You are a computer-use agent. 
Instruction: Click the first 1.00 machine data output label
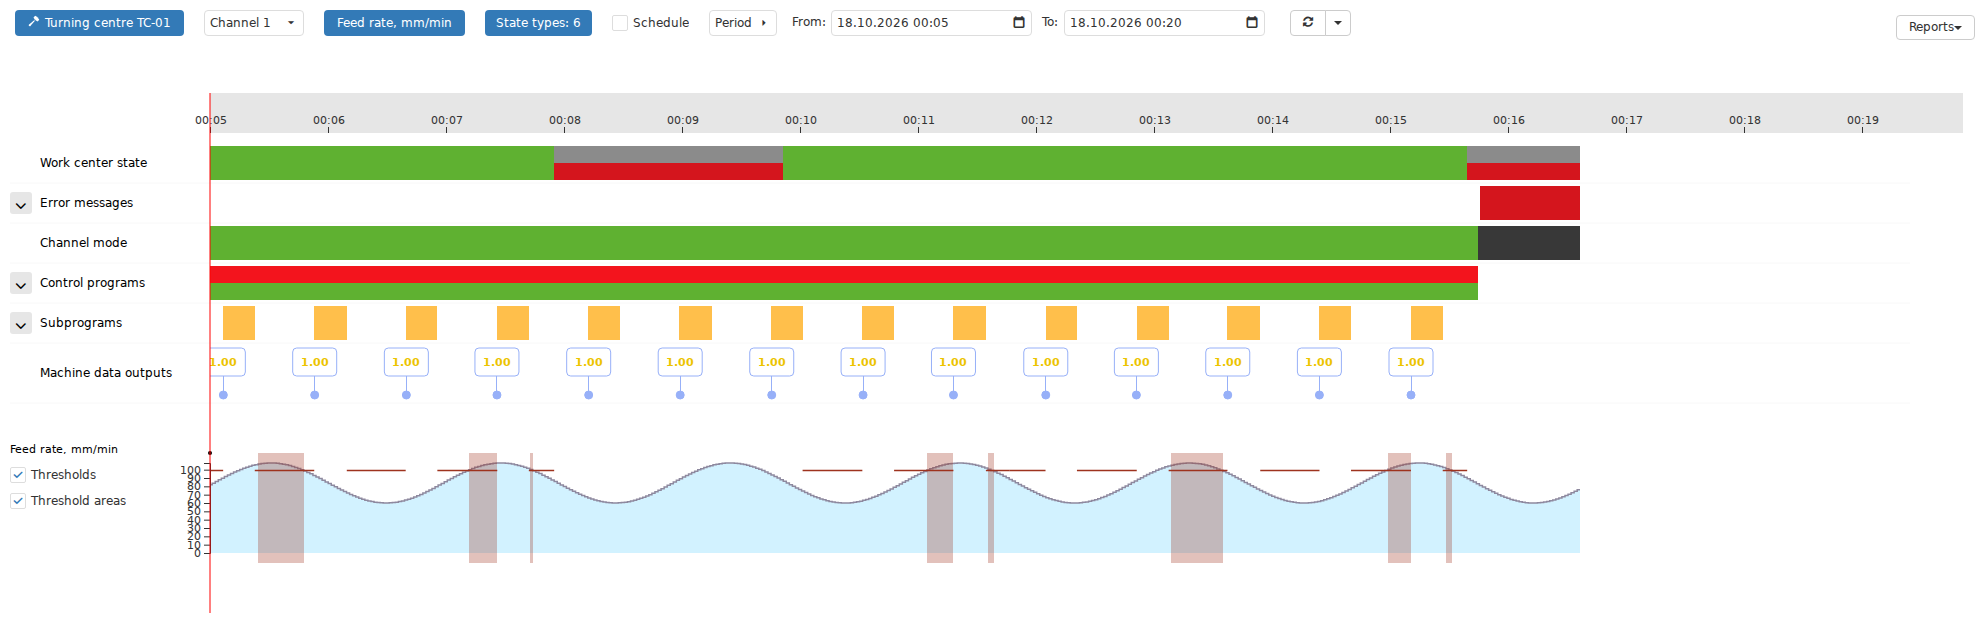tap(225, 362)
